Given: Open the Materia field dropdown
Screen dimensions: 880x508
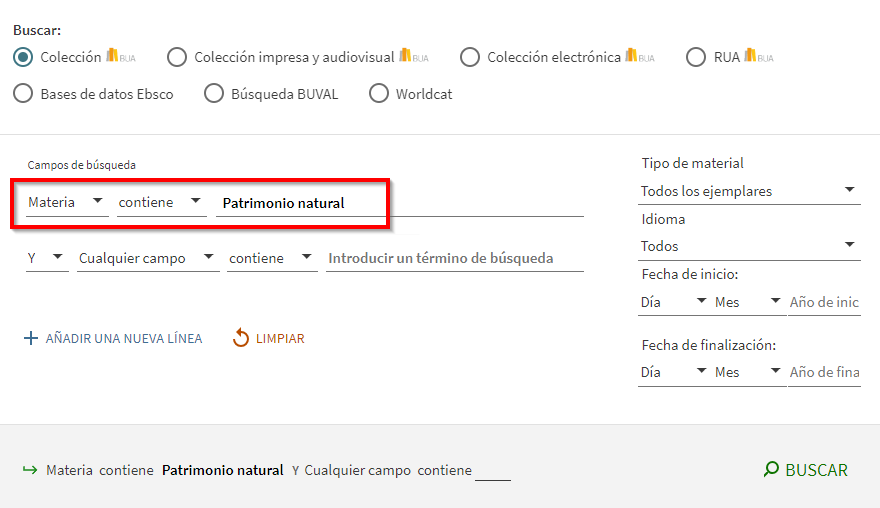Looking at the screenshot, I should click(x=67, y=202).
